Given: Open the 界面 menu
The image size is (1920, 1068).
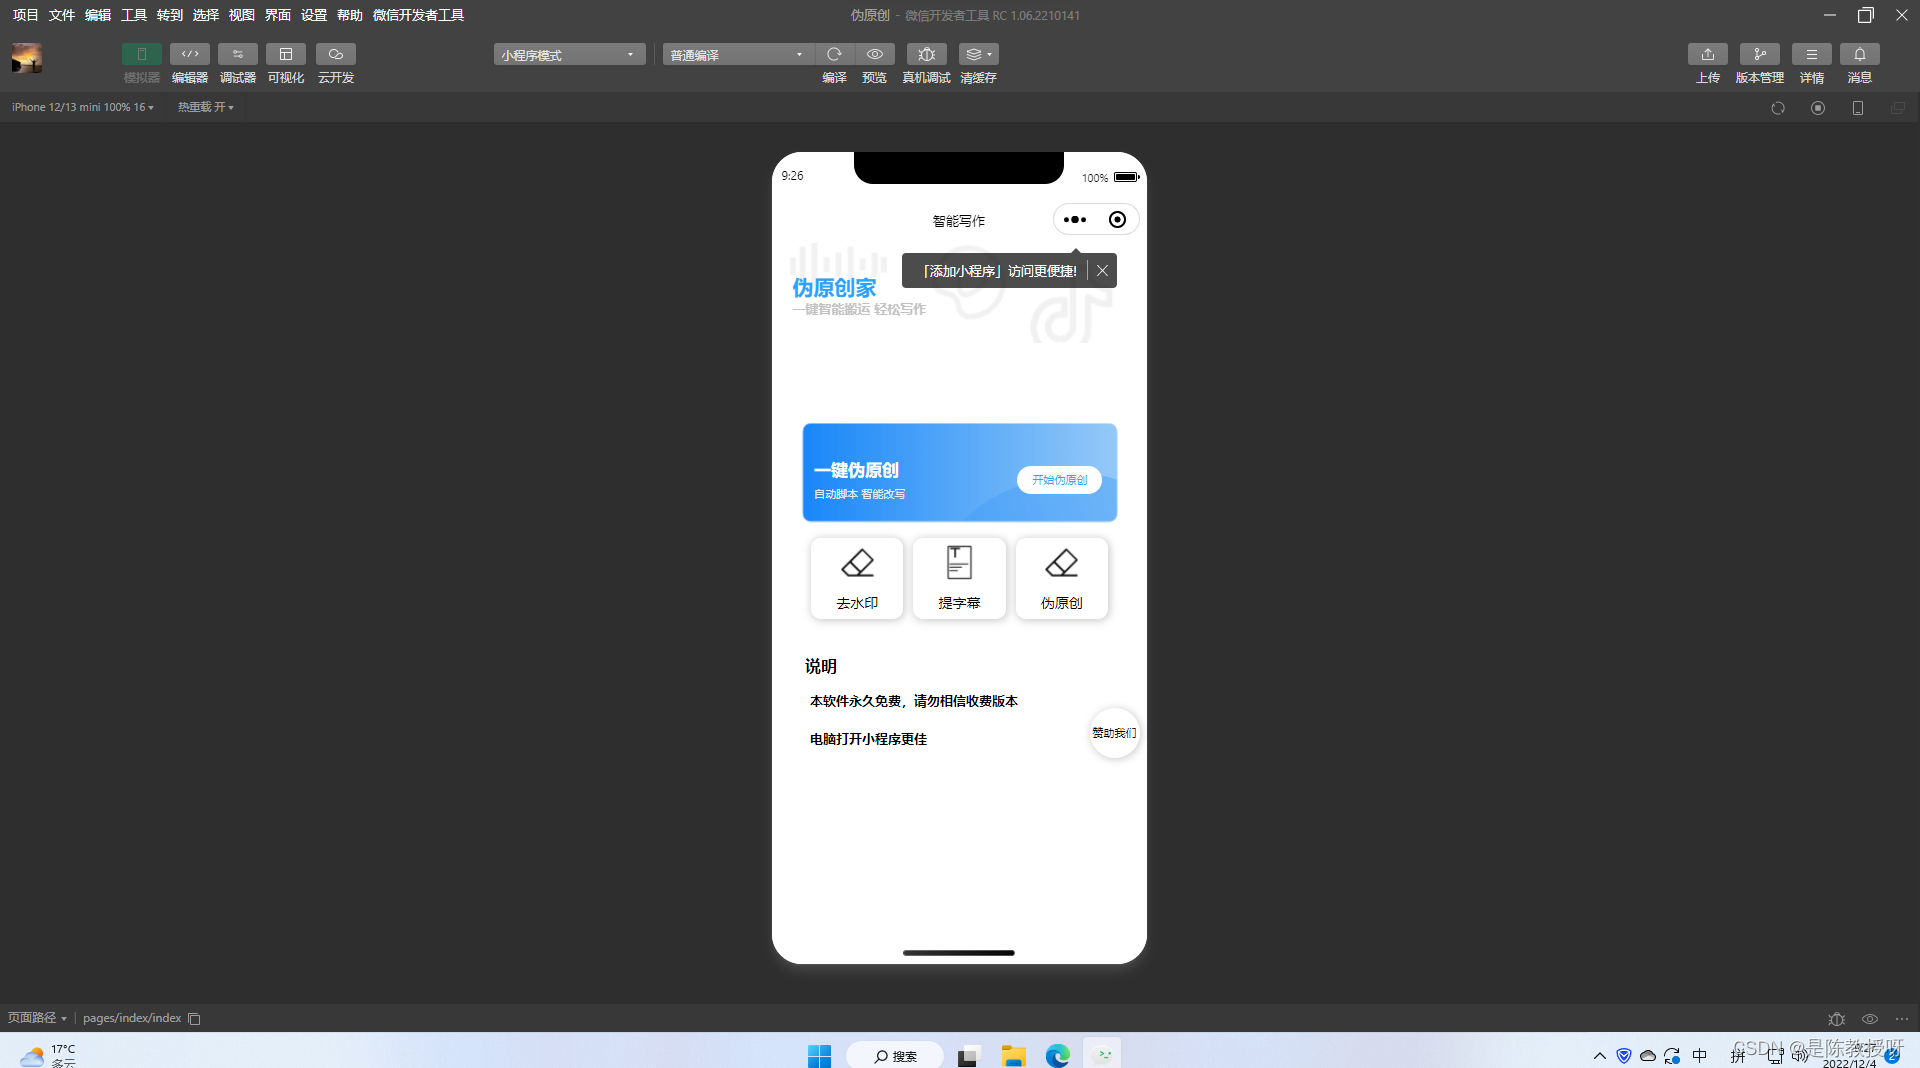Looking at the screenshot, I should coord(278,15).
